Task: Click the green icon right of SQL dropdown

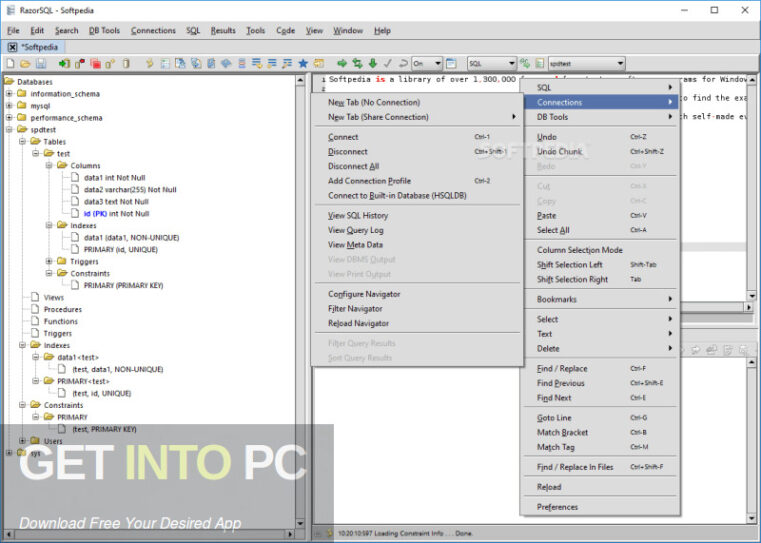Action: click(x=525, y=64)
